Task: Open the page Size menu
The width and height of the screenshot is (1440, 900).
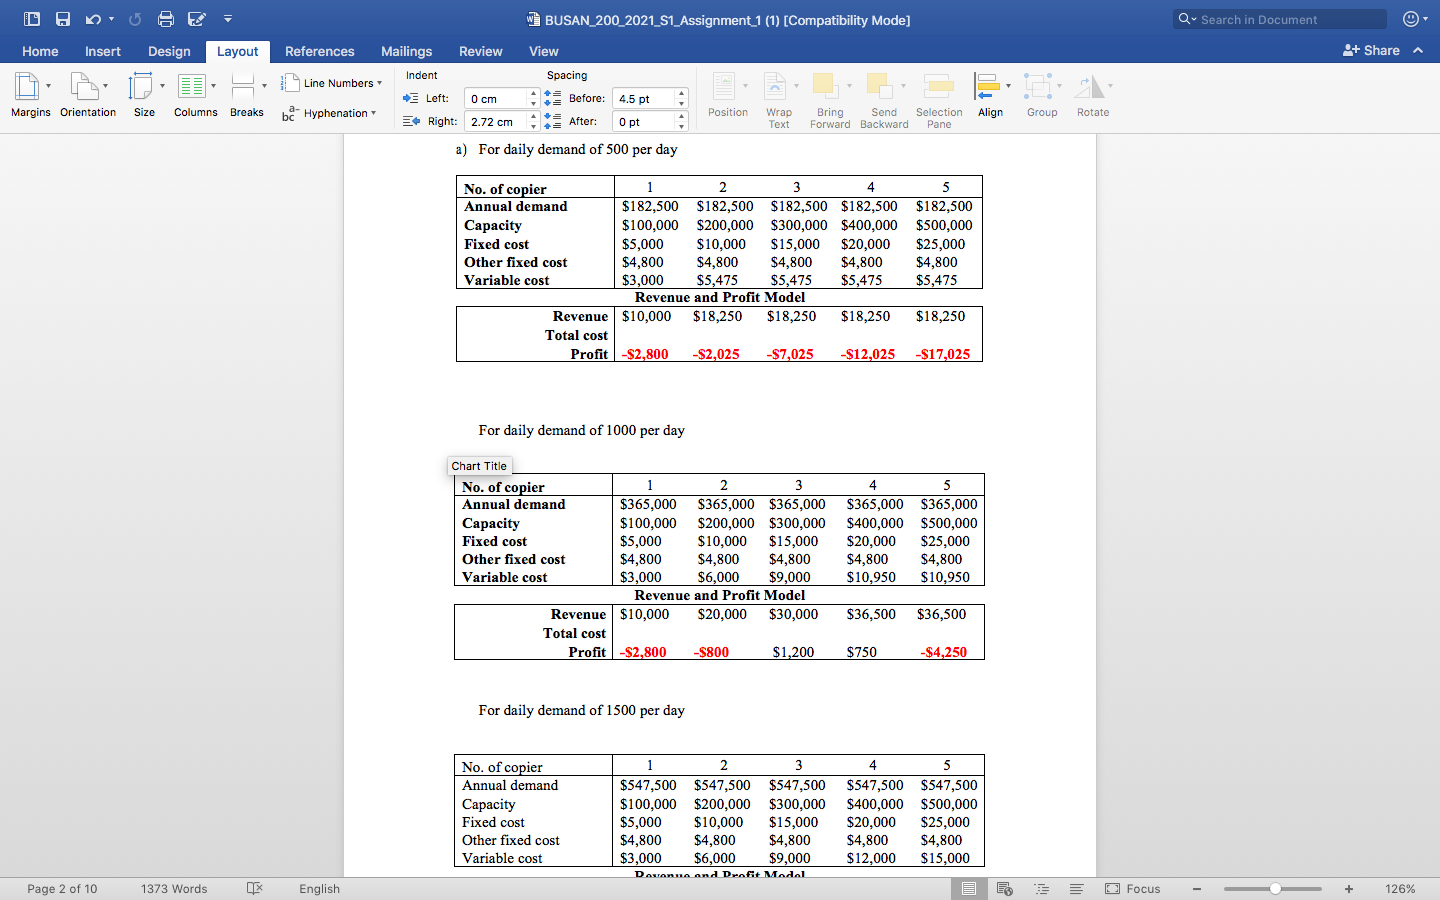Action: coord(144,96)
